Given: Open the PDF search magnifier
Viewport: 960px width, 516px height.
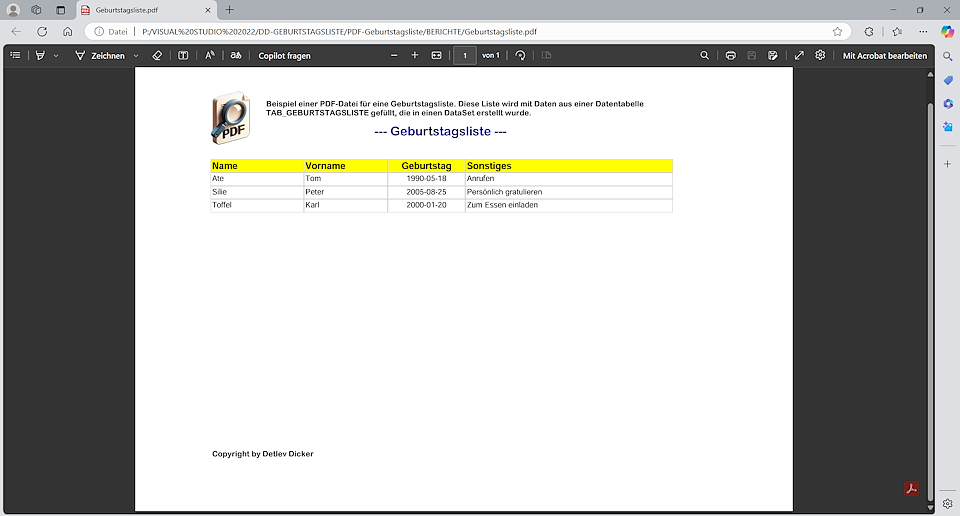Looking at the screenshot, I should (x=705, y=56).
